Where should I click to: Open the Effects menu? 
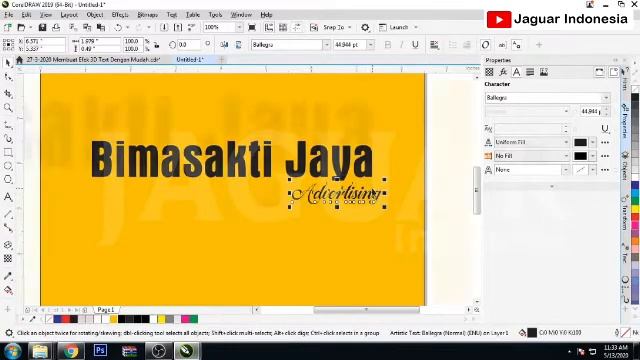point(120,15)
